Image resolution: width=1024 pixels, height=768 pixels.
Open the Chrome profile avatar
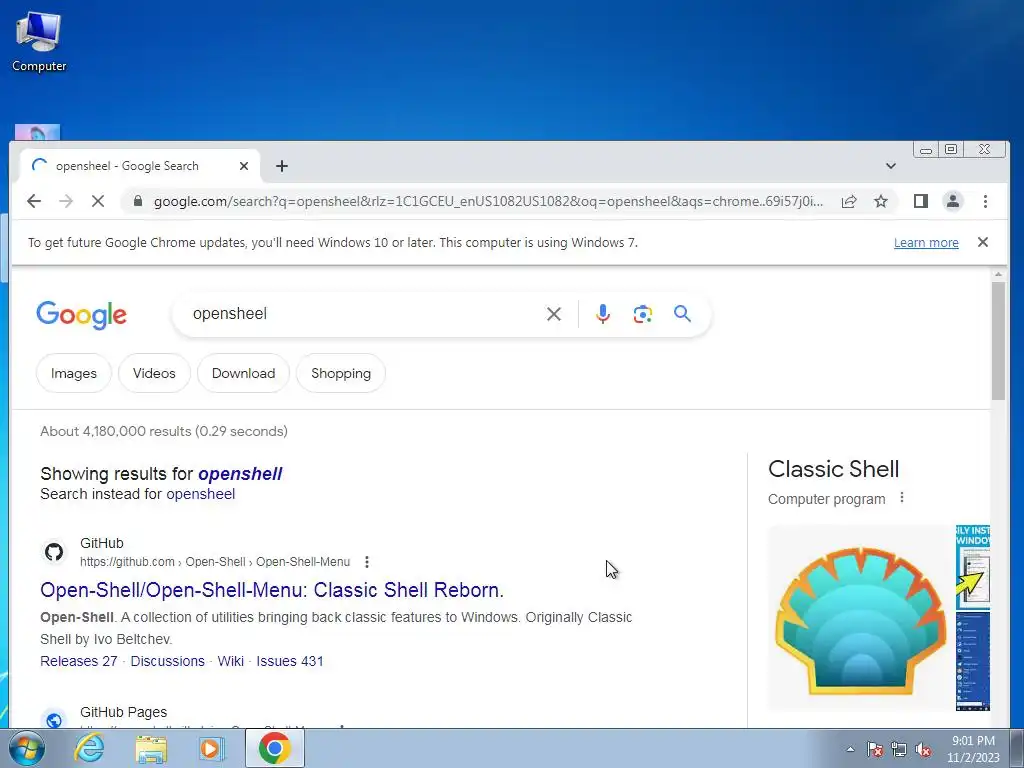coord(953,201)
